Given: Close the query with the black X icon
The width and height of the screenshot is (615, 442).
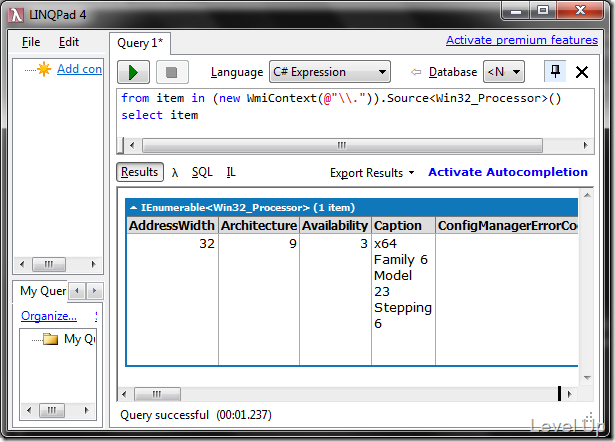Looking at the screenshot, I should click(x=582, y=72).
